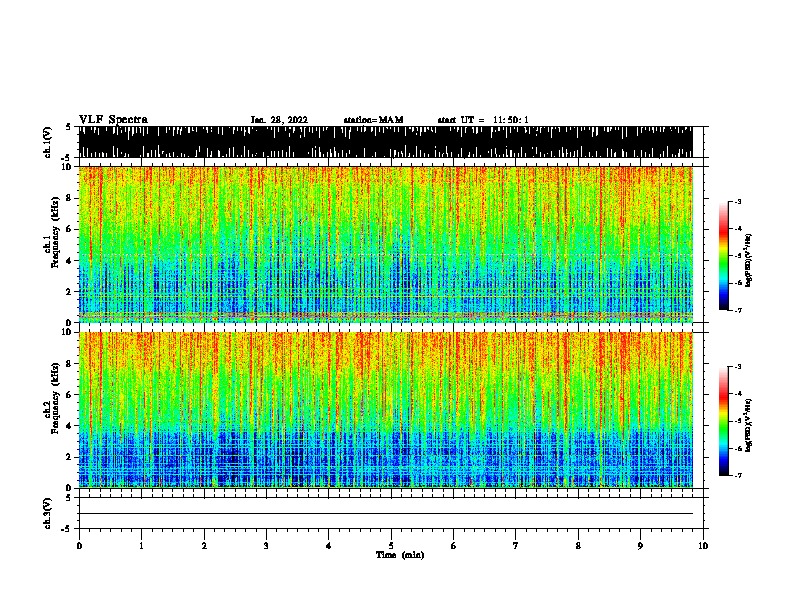Viewport: 792px width, 612px height.
Task: Click the 'ch.1(V)' waveform axis label
Action: [47, 142]
